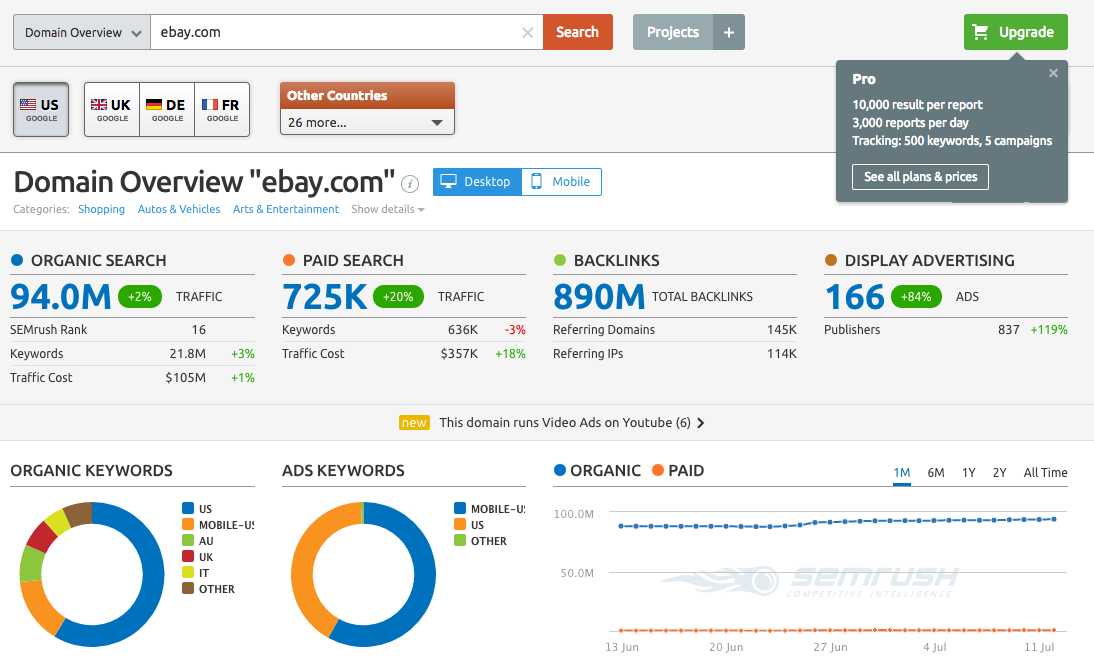
Task: Click the organic Keywords 21.8M value
Action: (x=188, y=354)
